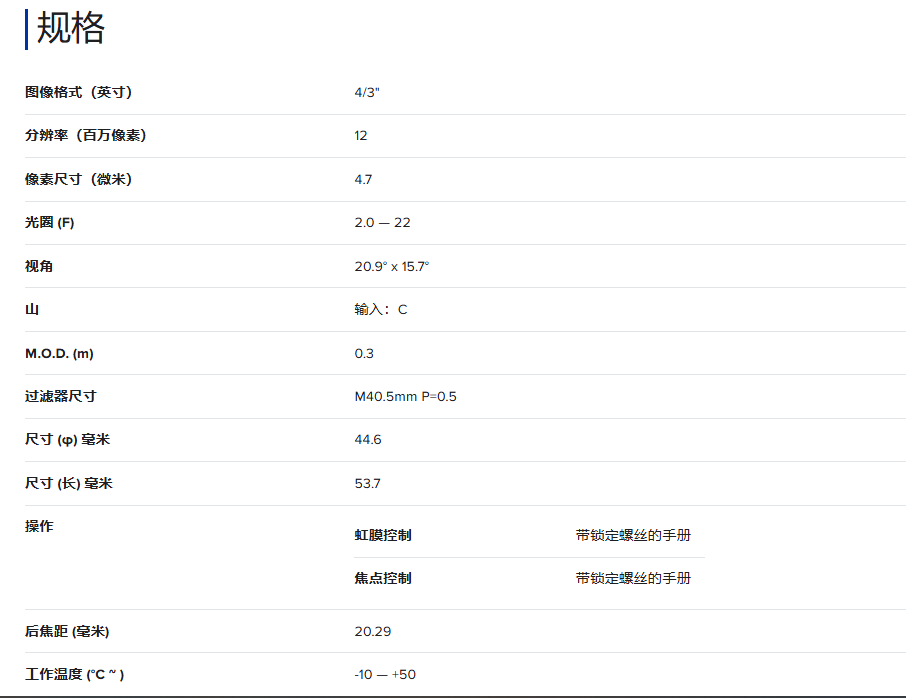Select the 过滤器尺寸 label
The height and width of the screenshot is (698, 906).
(x=60, y=397)
